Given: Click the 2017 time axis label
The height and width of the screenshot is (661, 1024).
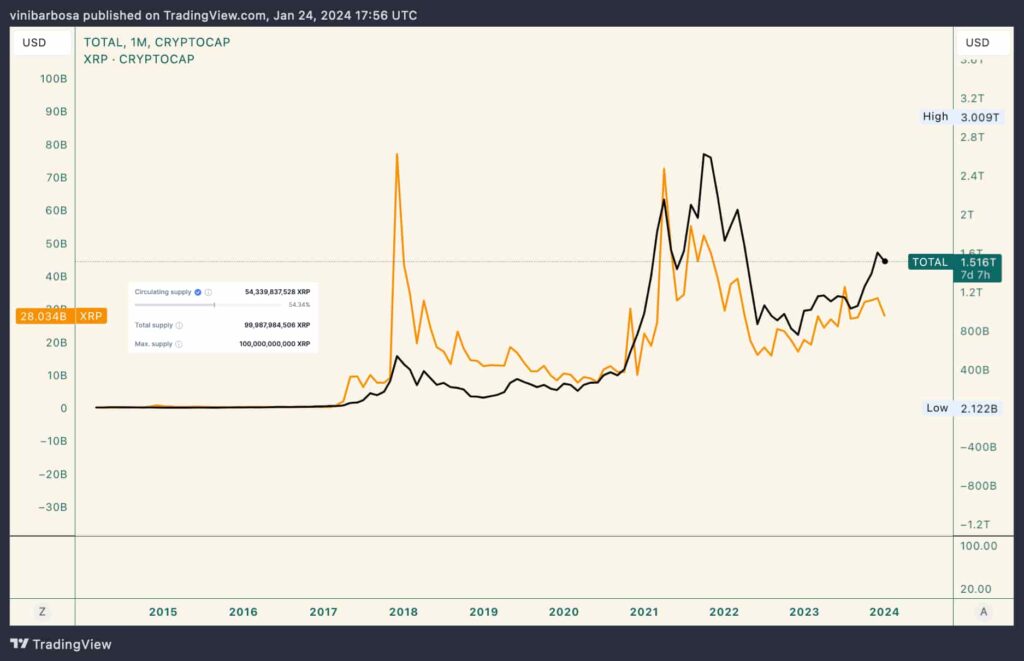Looking at the screenshot, I should [x=323, y=612].
